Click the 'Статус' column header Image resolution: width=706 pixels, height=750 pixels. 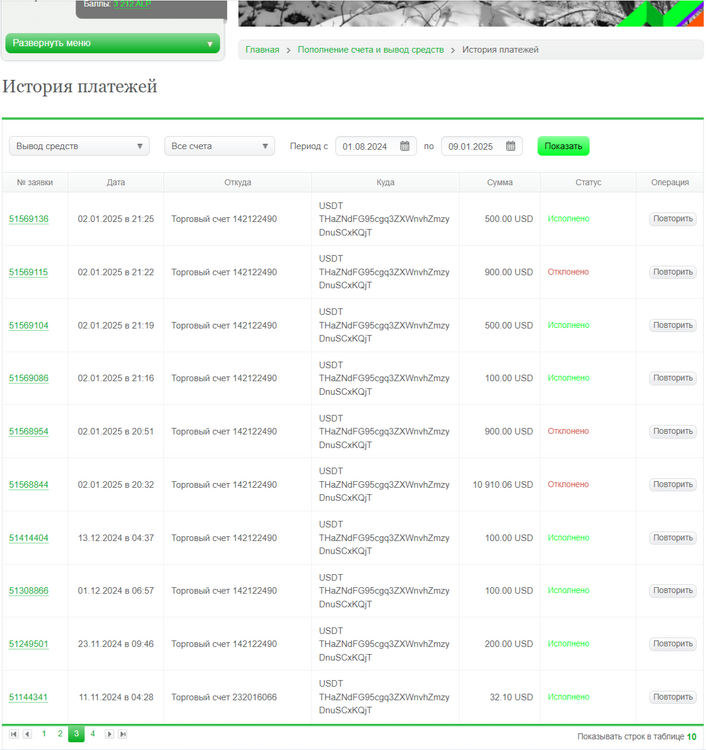[588, 182]
